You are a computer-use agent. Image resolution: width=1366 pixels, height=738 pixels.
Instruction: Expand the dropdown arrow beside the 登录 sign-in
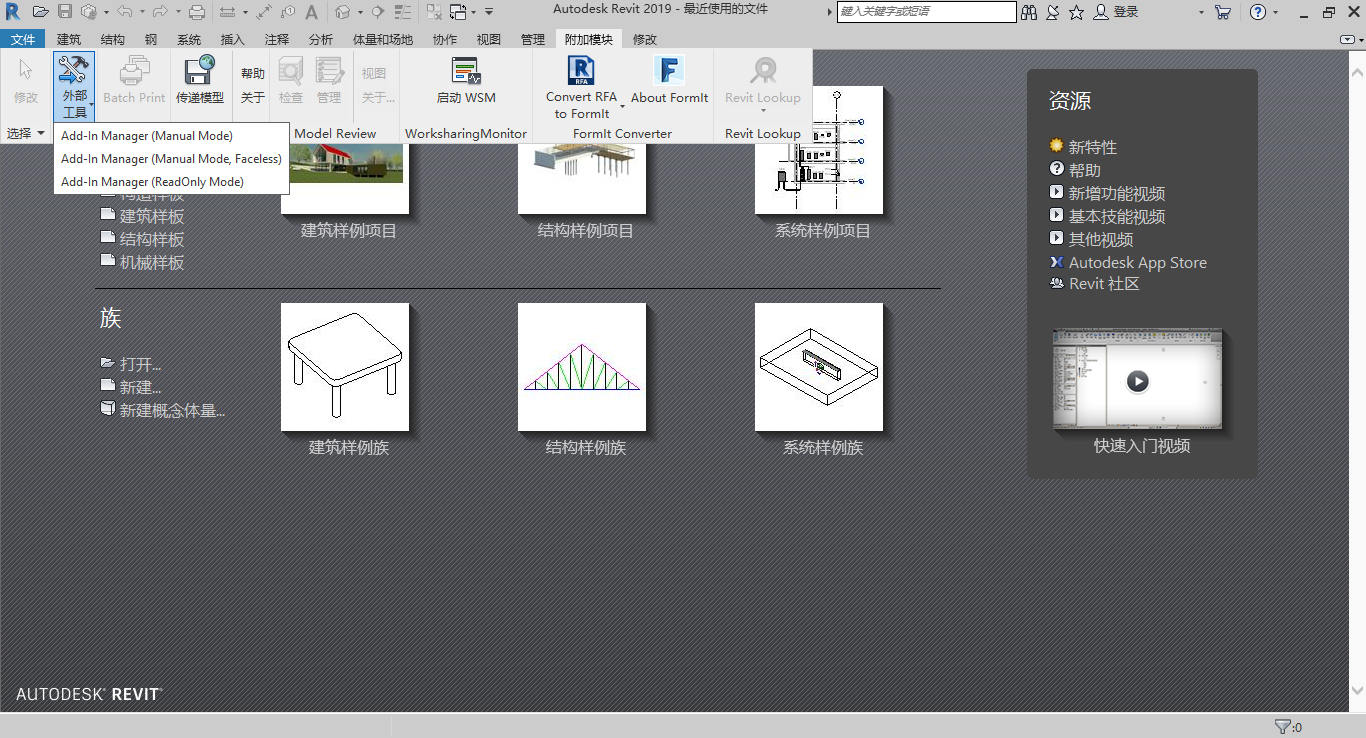[x=1199, y=12]
